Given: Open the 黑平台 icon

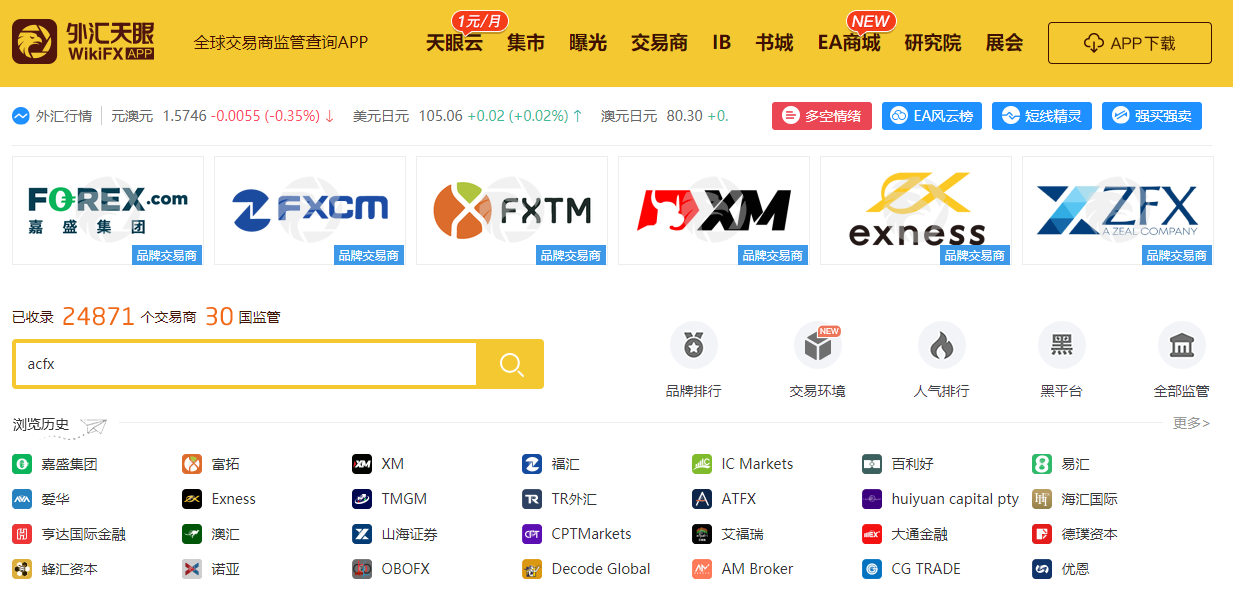Looking at the screenshot, I should click(x=1062, y=346).
